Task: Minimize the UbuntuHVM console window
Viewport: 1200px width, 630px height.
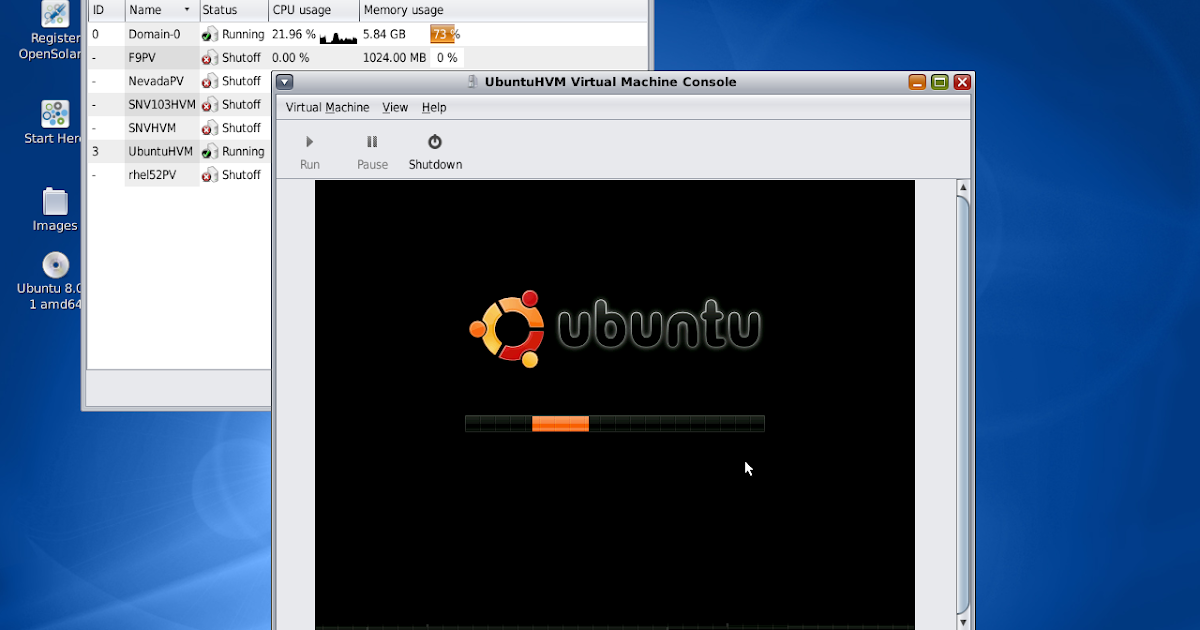Action: click(917, 82)
